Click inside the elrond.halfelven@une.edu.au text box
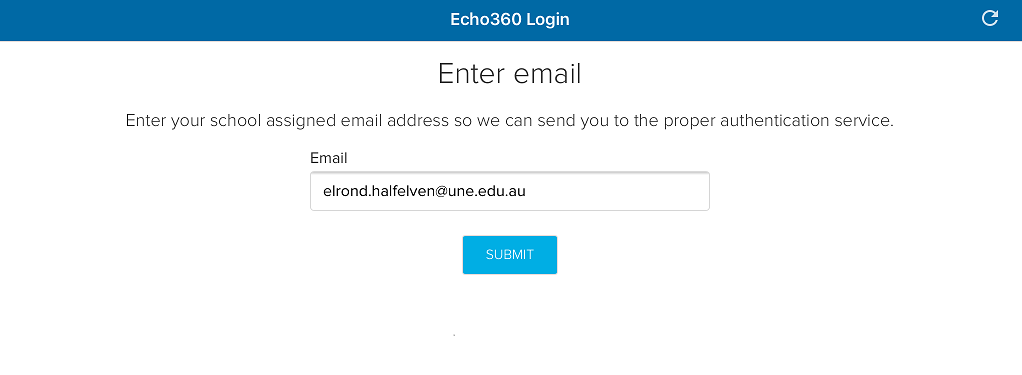The height and width of the screenshot is (375, 1022). 510,191
